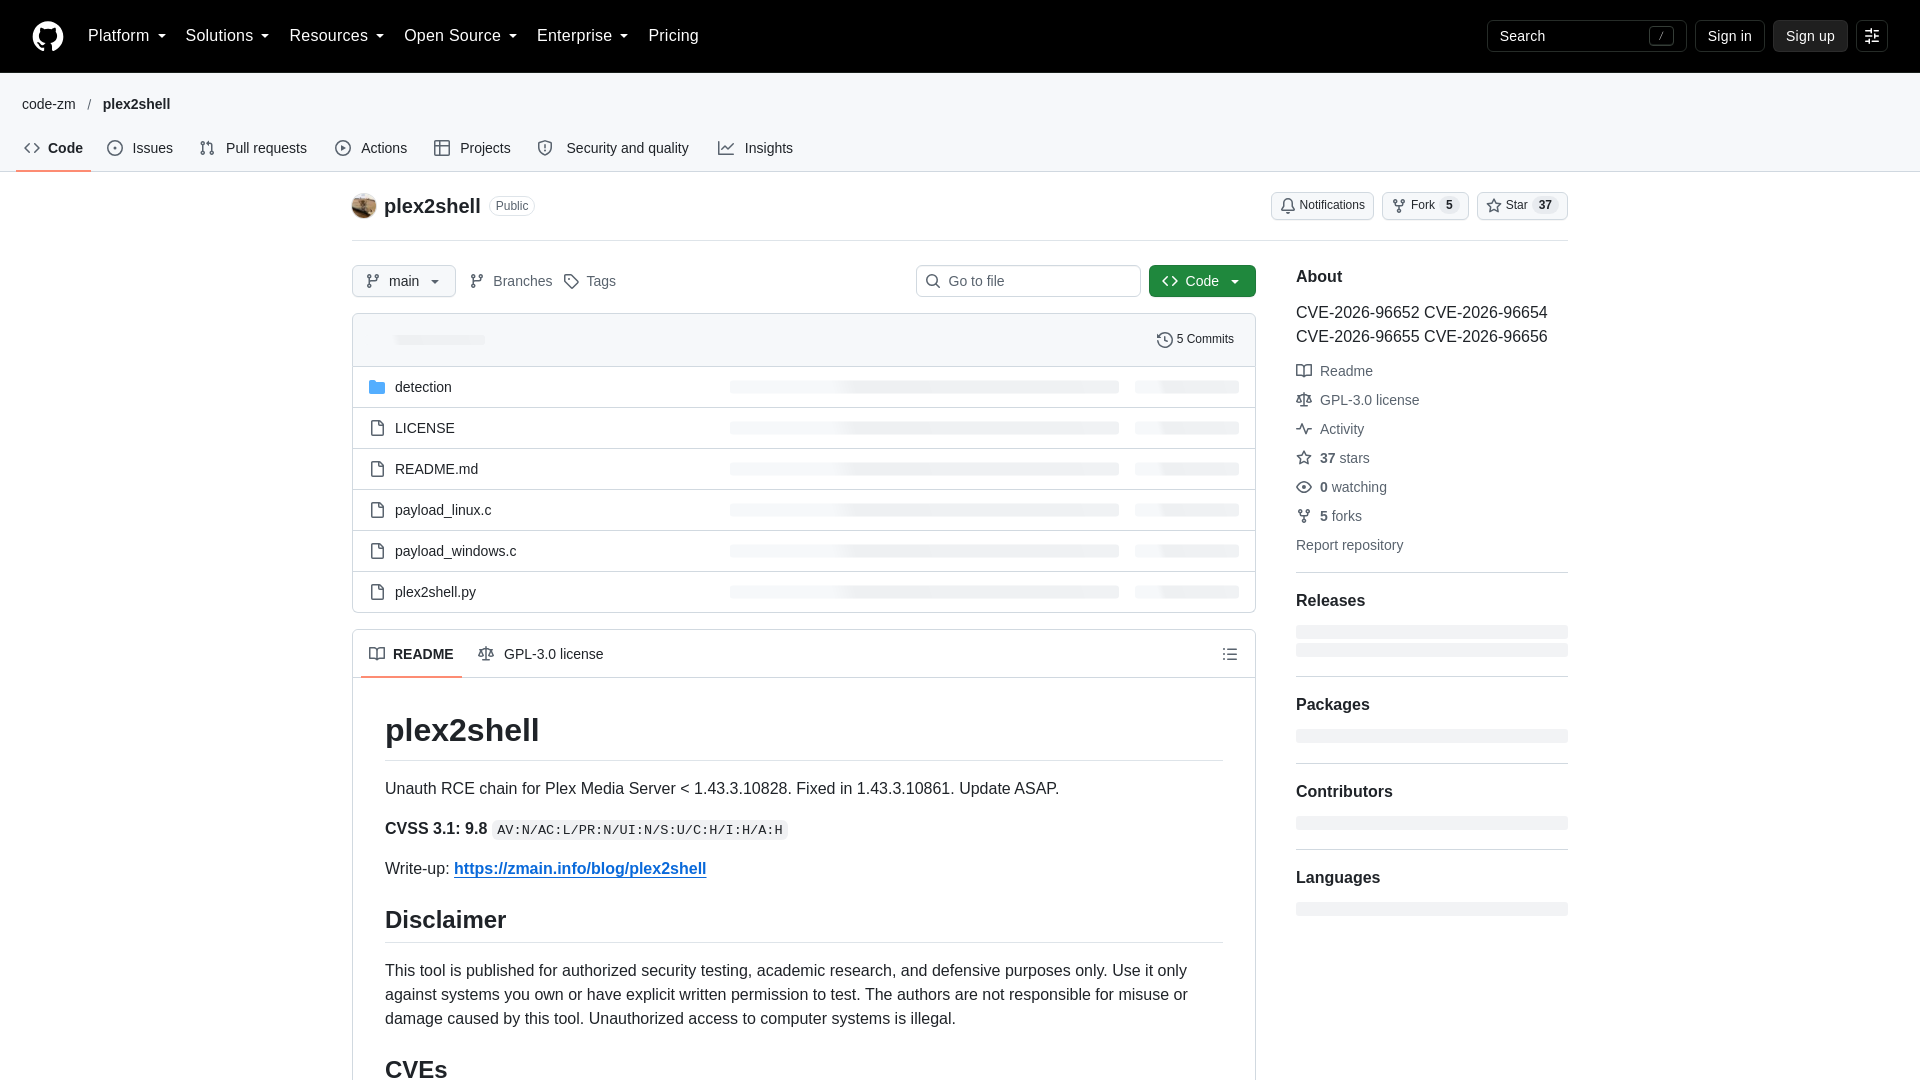The image size is (1920, 1080).
Task: Open the header settings icon beside Sign up
Action: (1871, 36)
